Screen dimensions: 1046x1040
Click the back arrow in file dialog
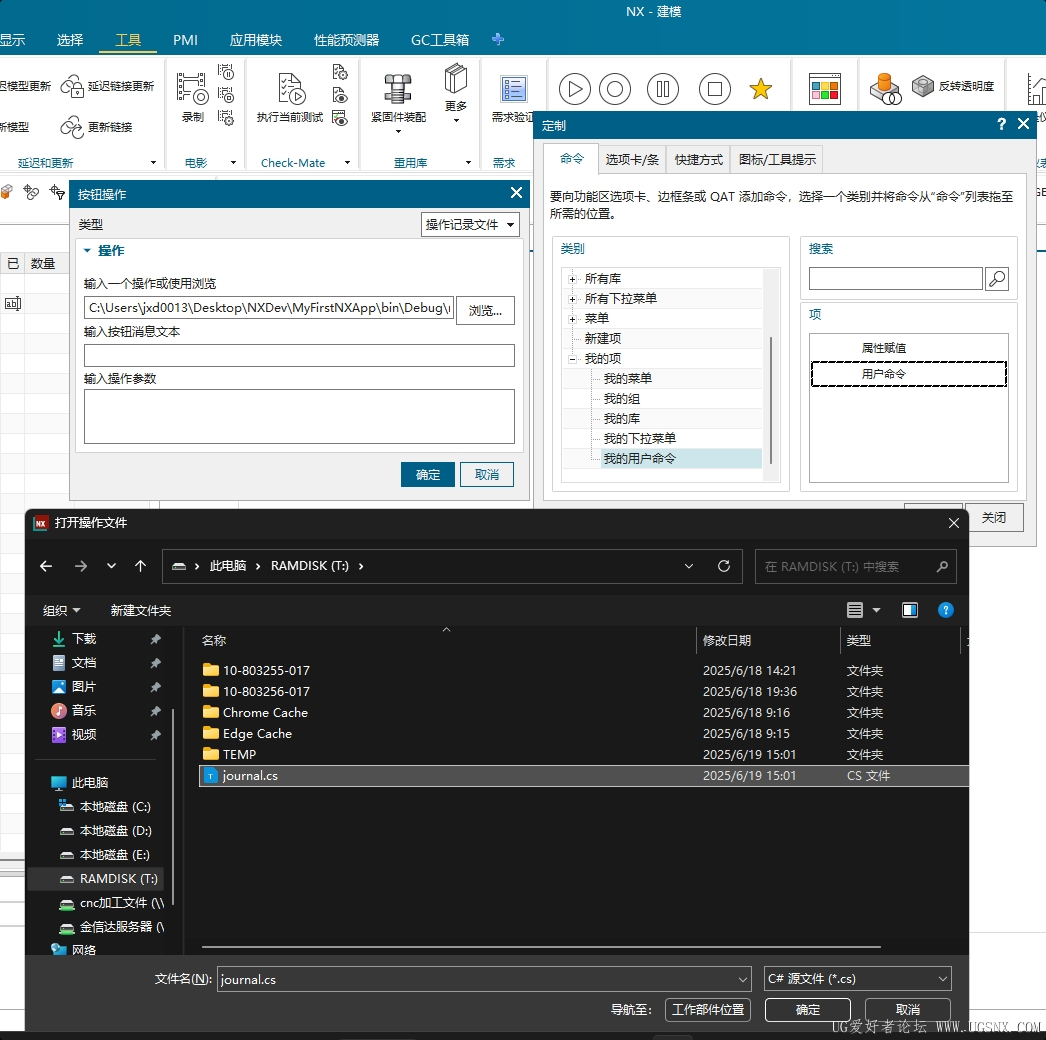[46, 566]
